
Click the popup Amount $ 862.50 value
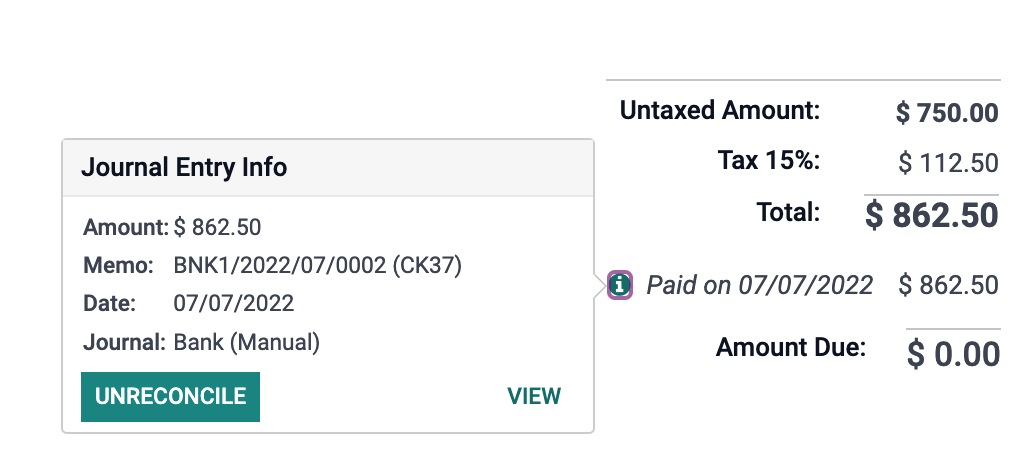pyautogui.click(x=217, y=228)
